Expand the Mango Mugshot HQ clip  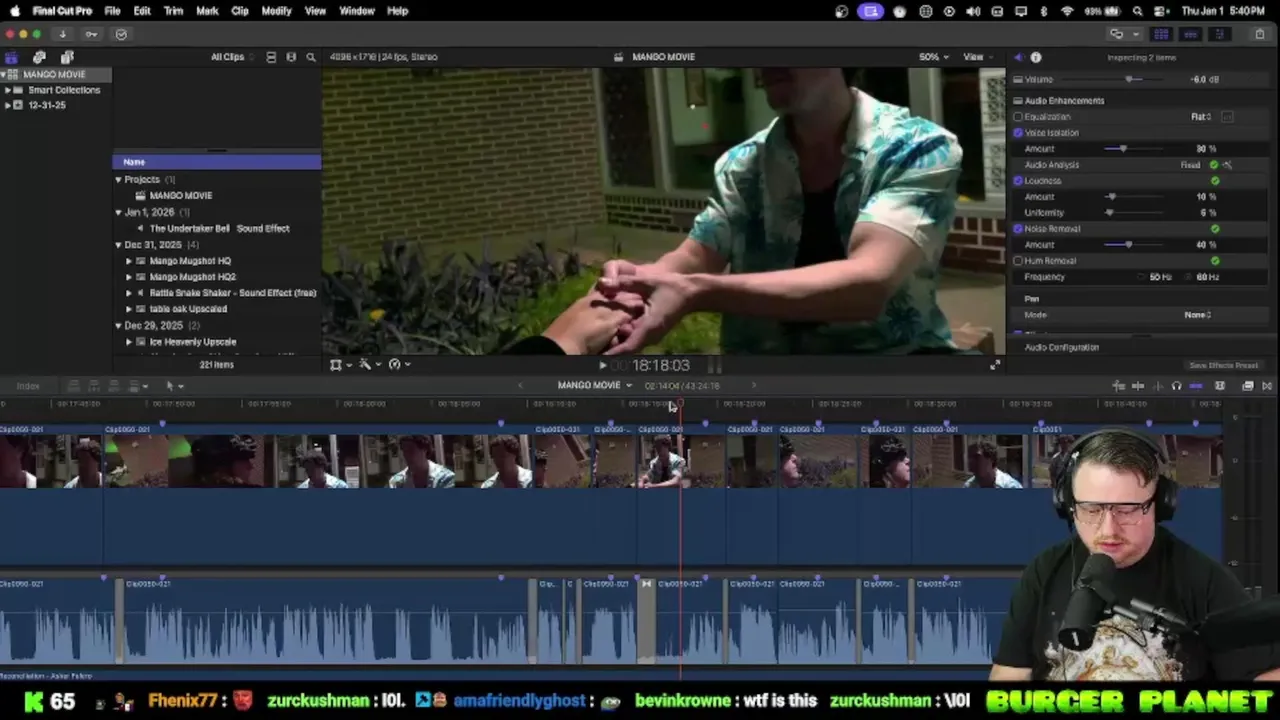(128, 261)
